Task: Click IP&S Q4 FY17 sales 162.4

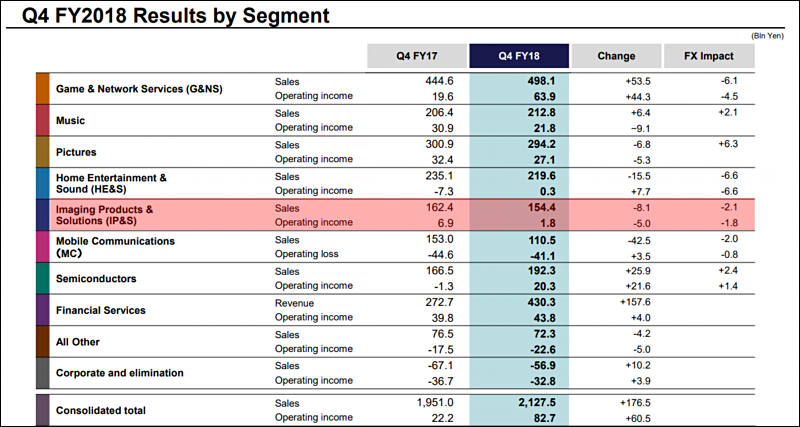Action: (439, 208)
